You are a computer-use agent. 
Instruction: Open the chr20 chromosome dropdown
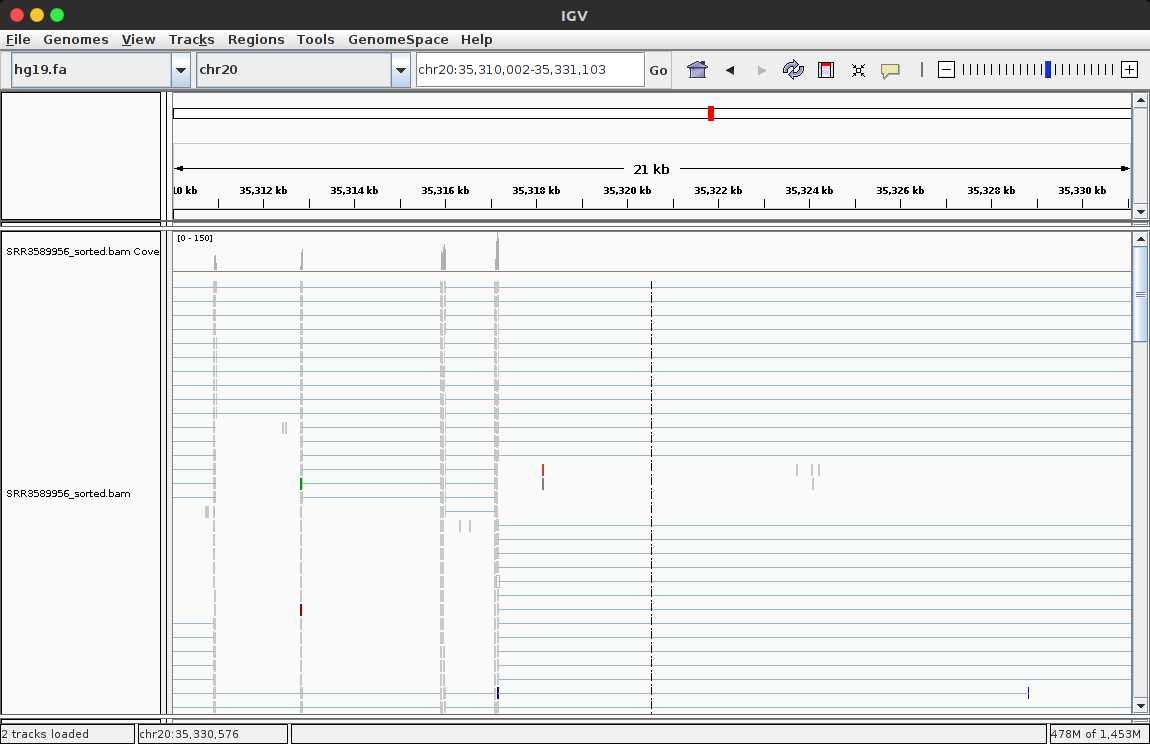(x=400, y=70)
